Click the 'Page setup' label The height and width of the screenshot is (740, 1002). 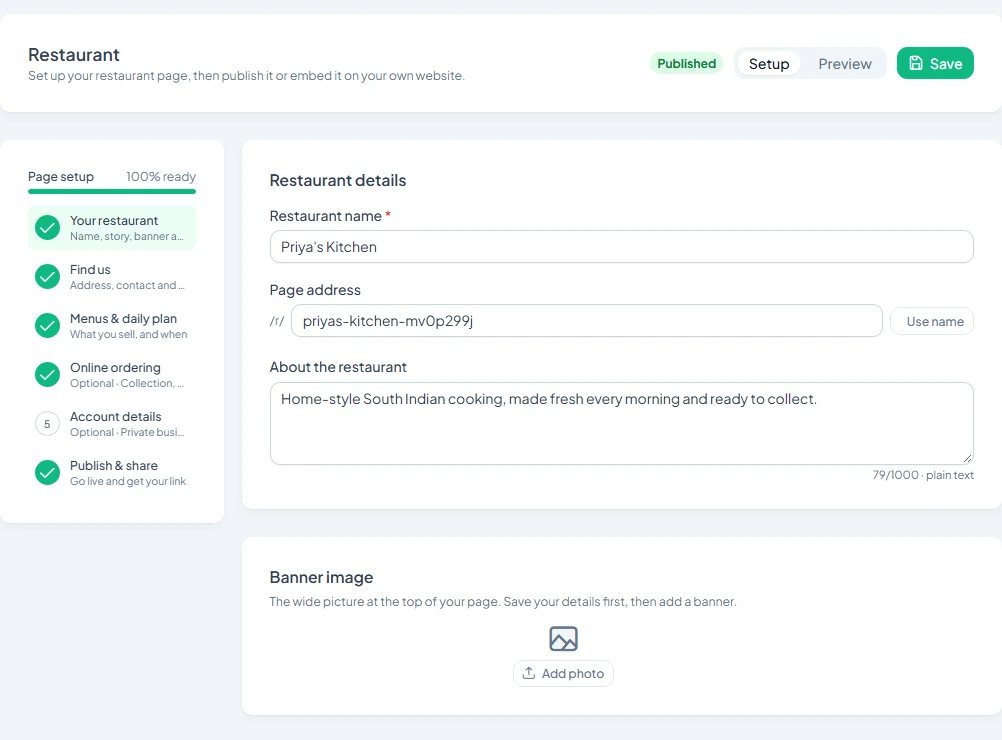tap(61, 176)
